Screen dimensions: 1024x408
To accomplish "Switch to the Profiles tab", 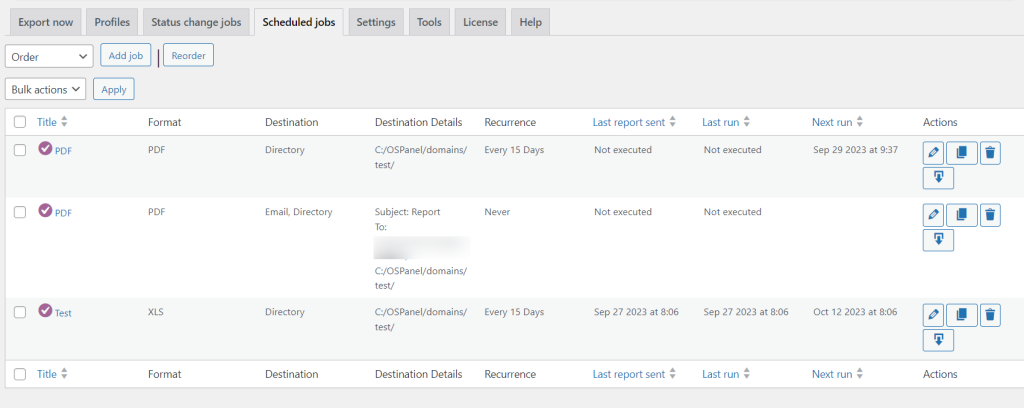I will pyautogui.click(x=112, y=22).
